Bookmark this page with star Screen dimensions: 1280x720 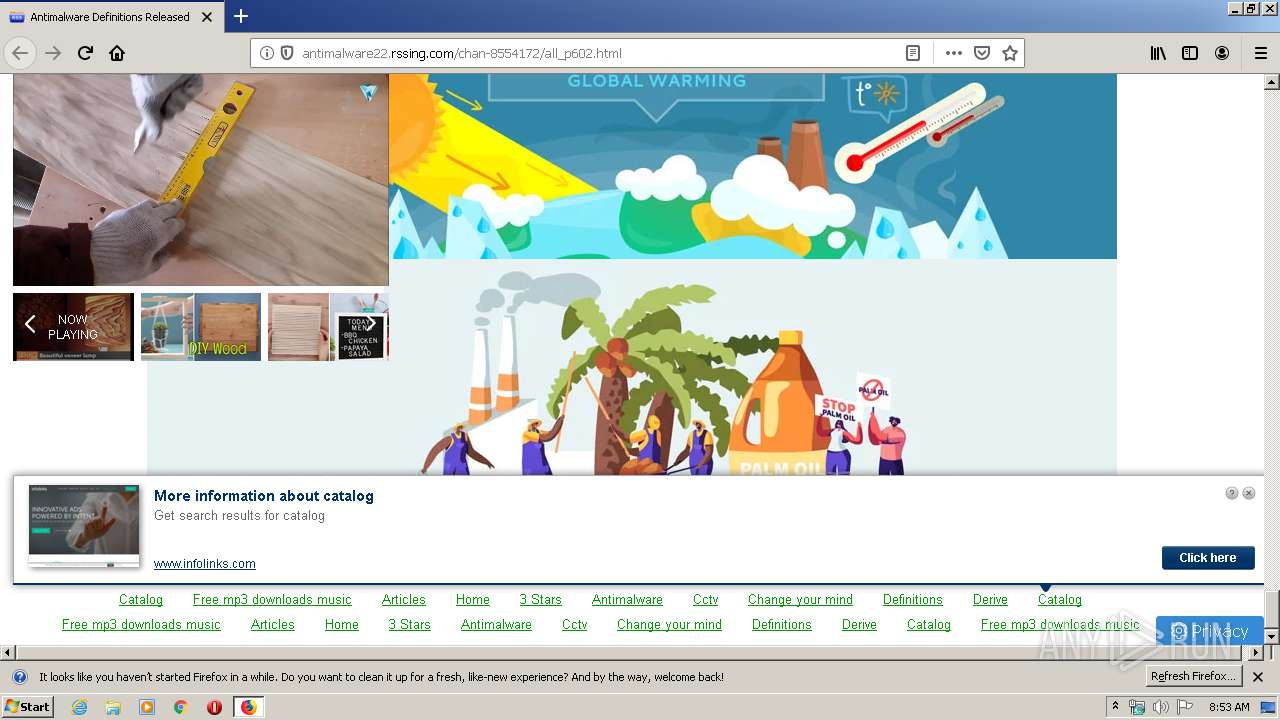click(1010, 53)
